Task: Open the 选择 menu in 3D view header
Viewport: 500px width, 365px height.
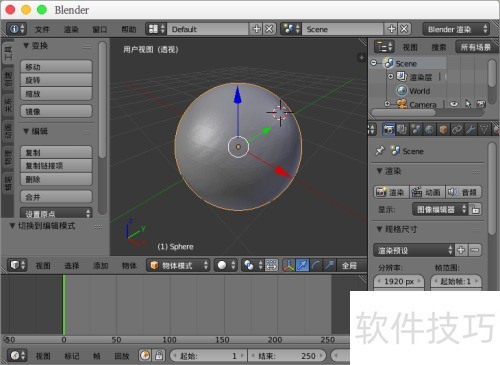Action: (x=71, y=266)
